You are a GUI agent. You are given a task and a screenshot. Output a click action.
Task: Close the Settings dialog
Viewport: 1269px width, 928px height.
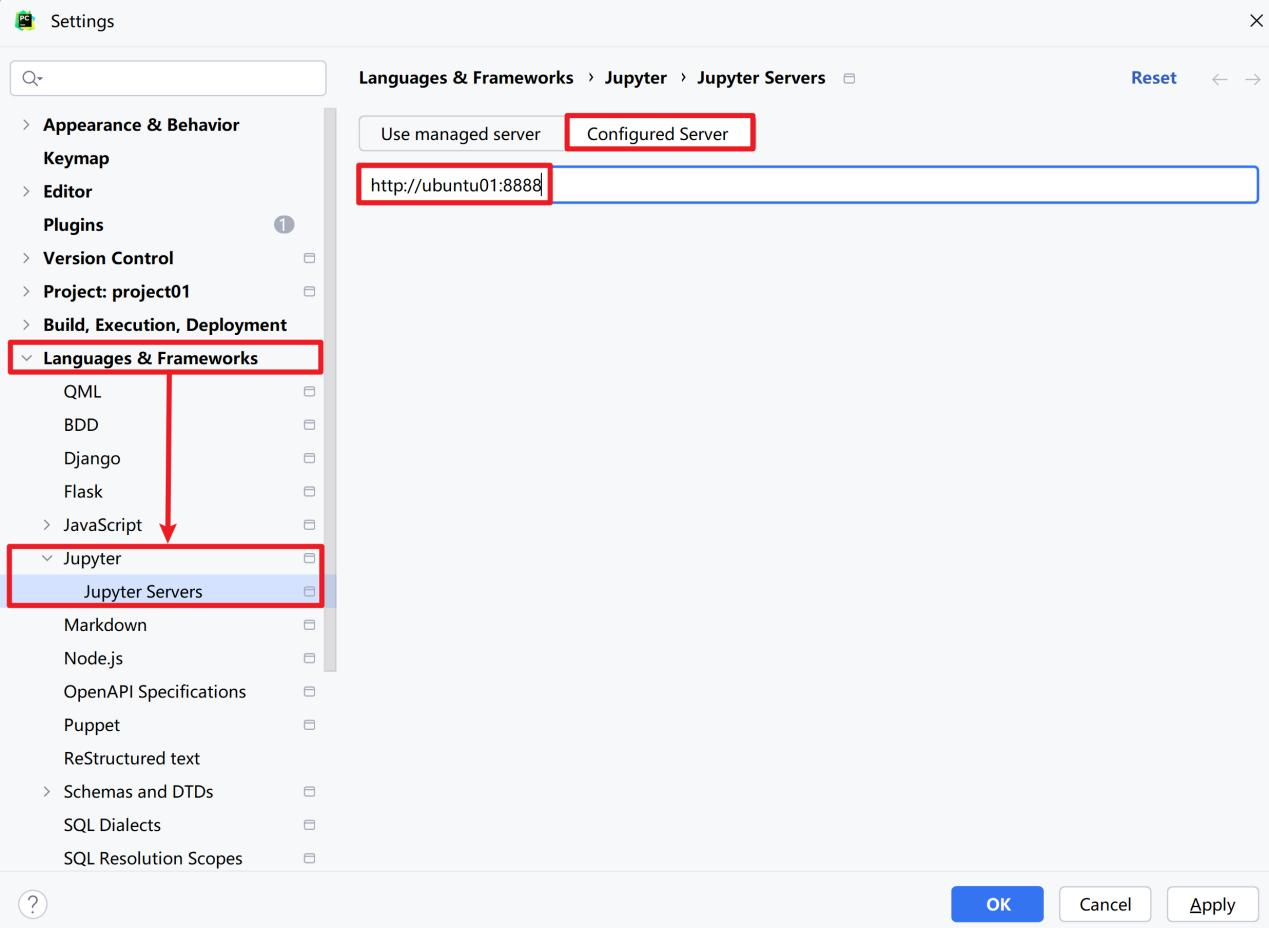pos(1256,21)
